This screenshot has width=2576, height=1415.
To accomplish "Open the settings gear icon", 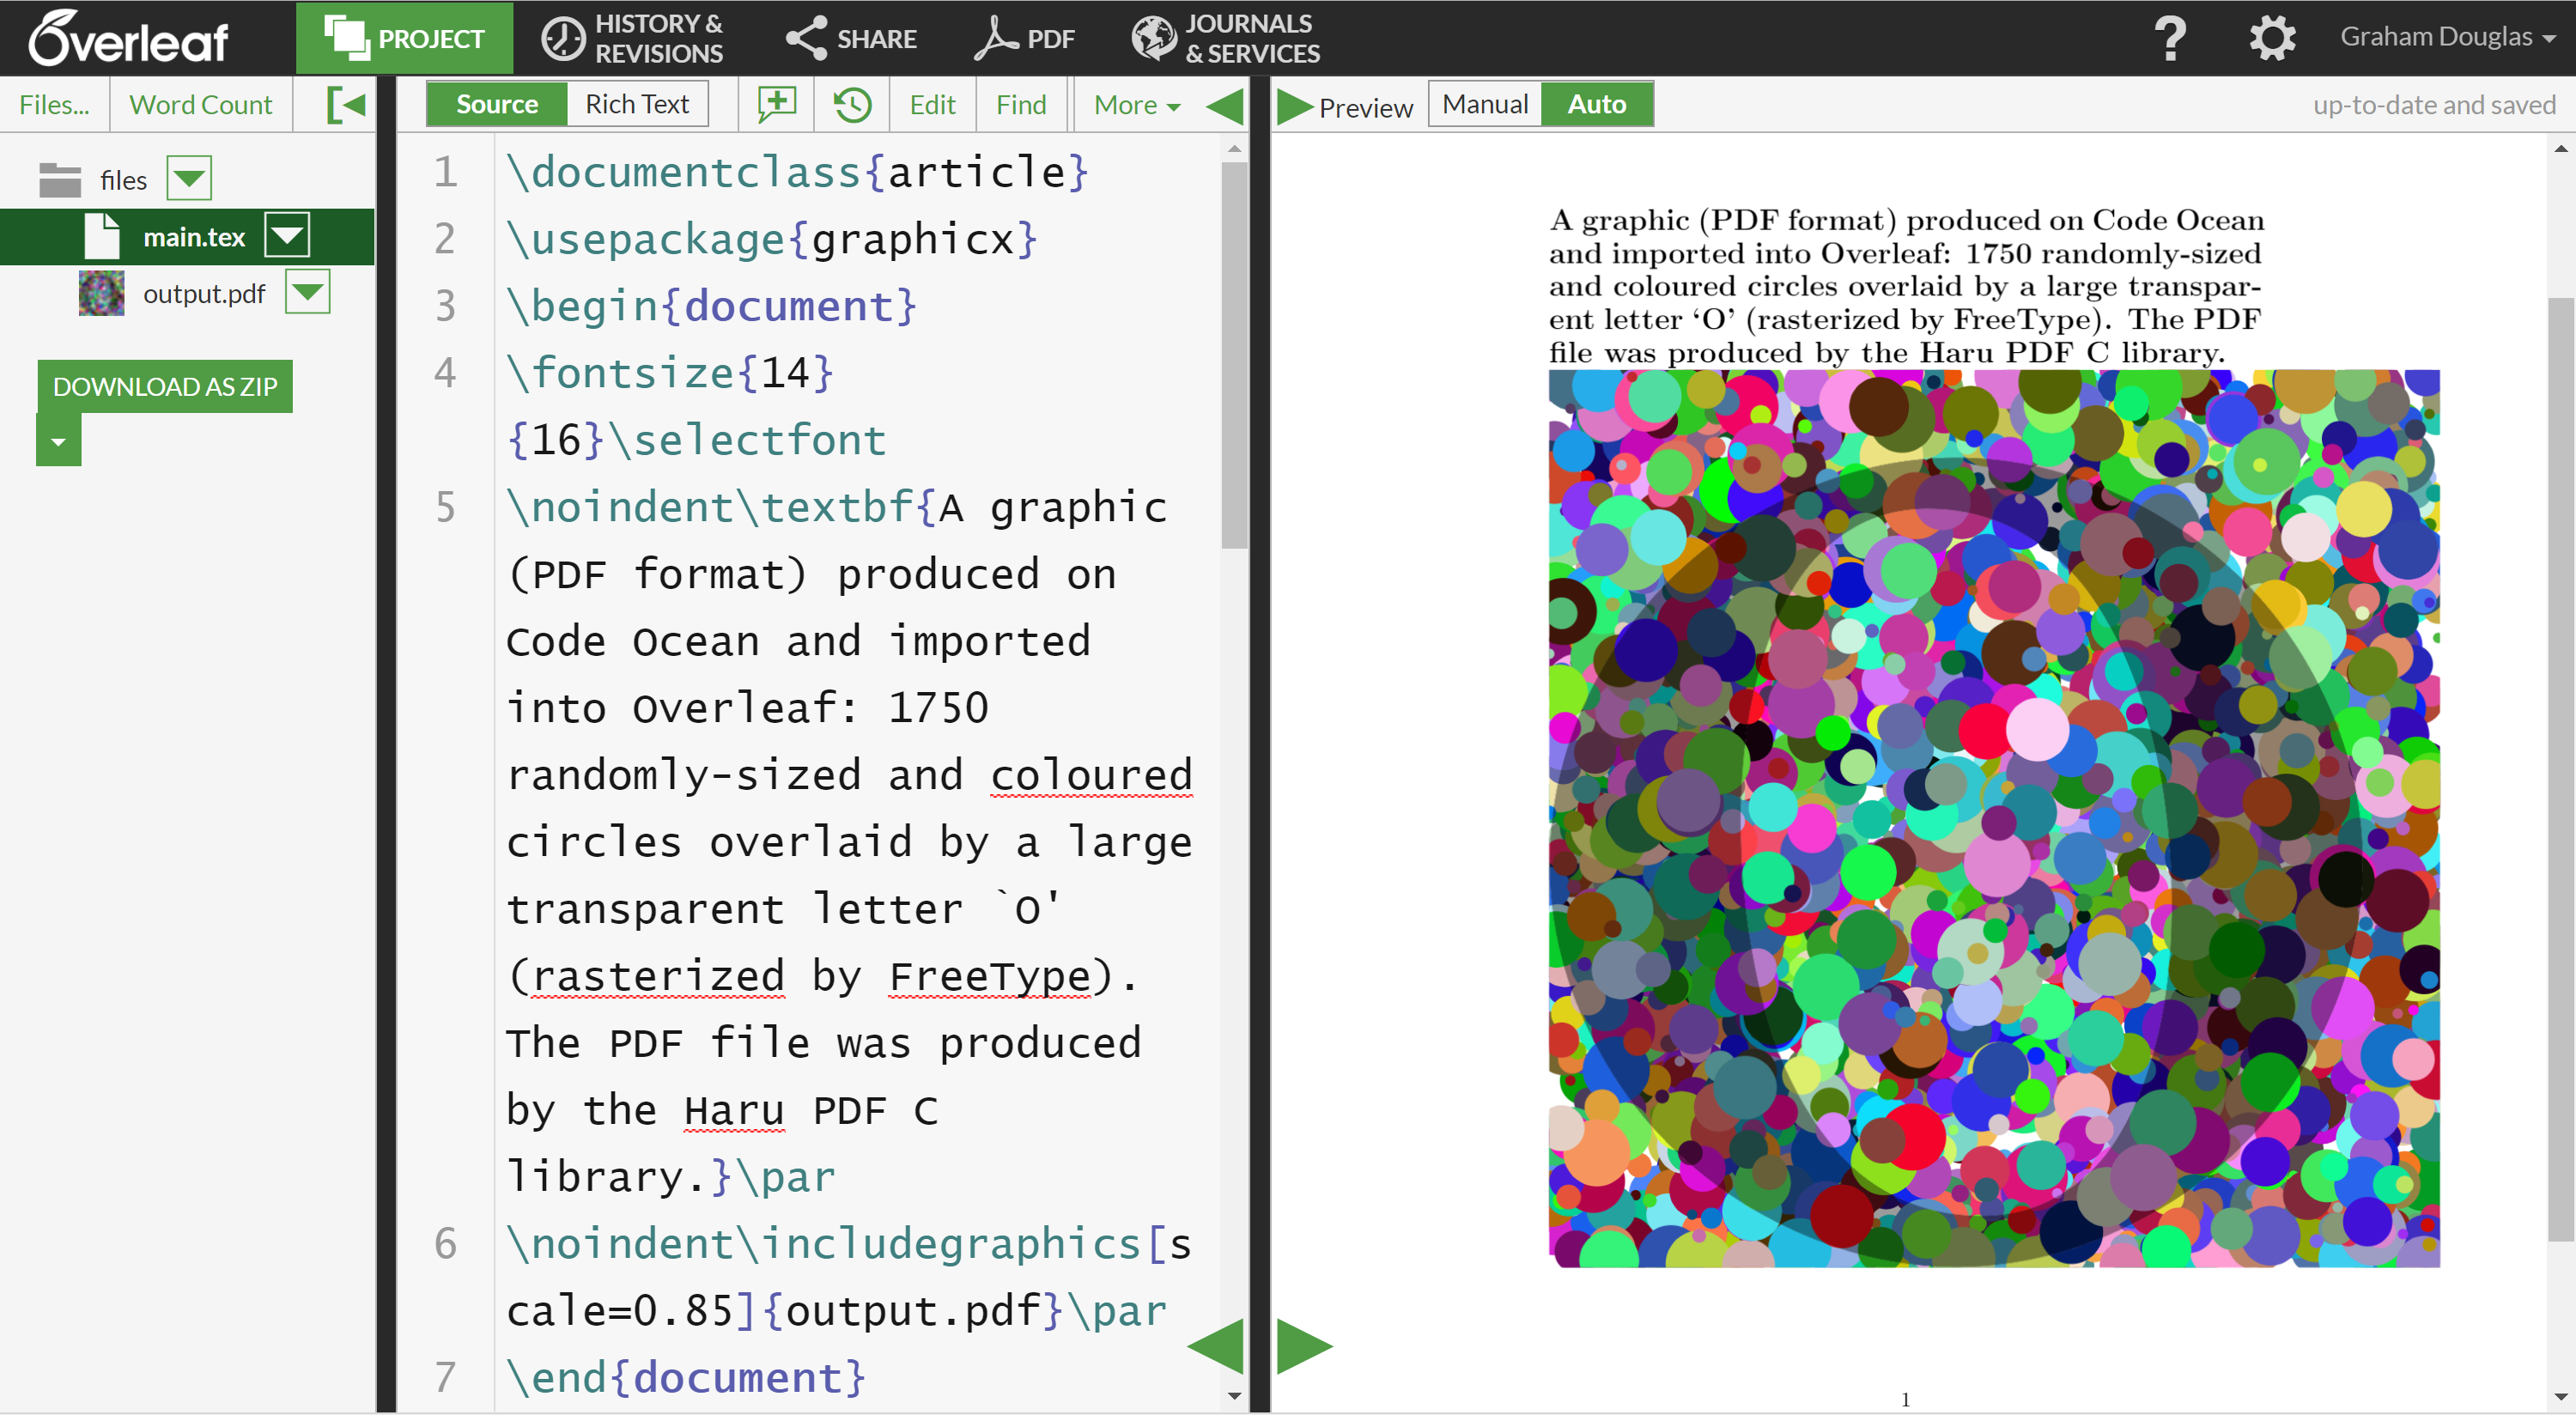I will pyautogui.click(x=2271, y=38).
